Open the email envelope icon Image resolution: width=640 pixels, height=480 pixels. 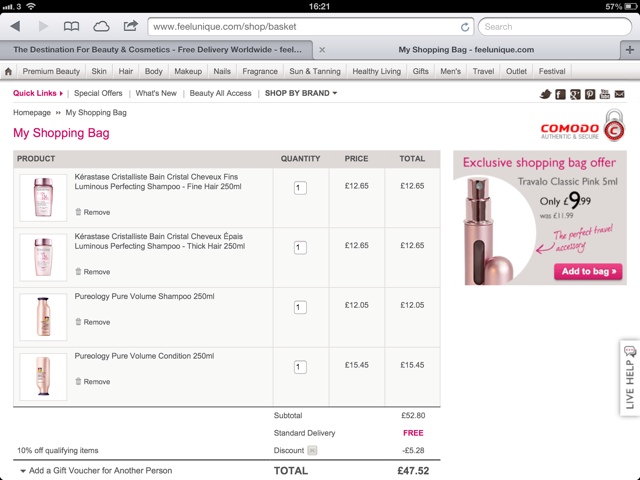click(x=620, y=94)
